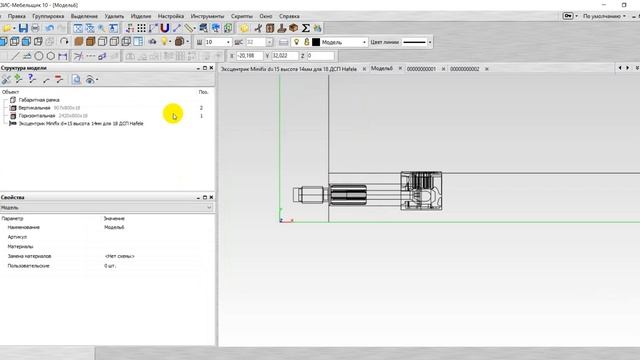Click the Sigma summary icon
The height and width of the screenshot is (360, 640).
305,28
